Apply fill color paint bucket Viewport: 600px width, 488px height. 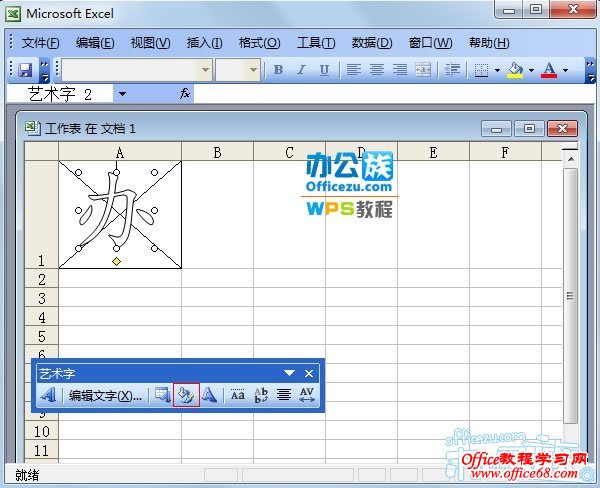(515, 70)
